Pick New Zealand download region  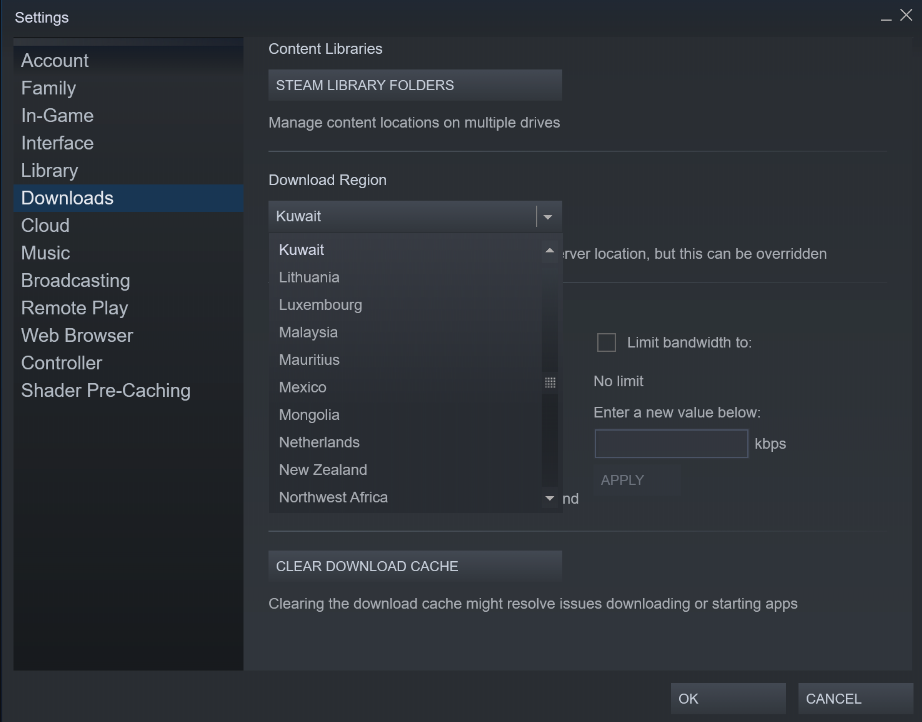(323, 470)
